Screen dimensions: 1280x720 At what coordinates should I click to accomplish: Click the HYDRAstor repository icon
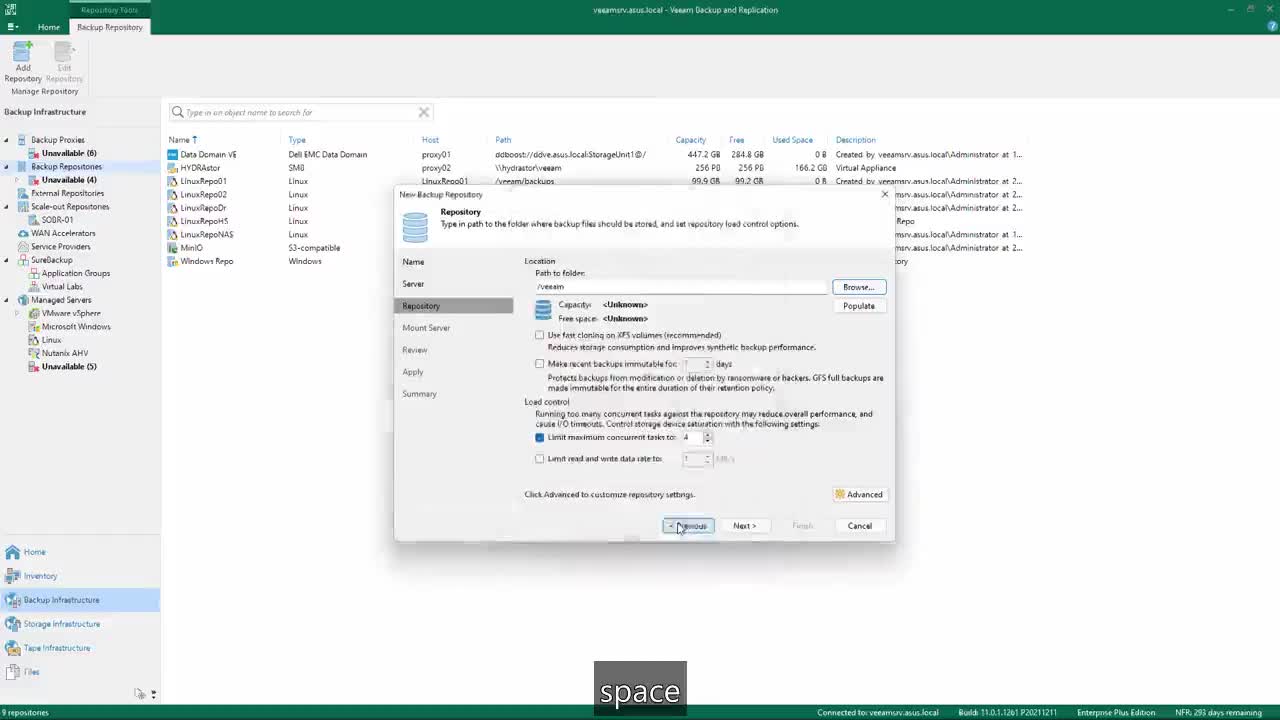click(x=172, y=168)
